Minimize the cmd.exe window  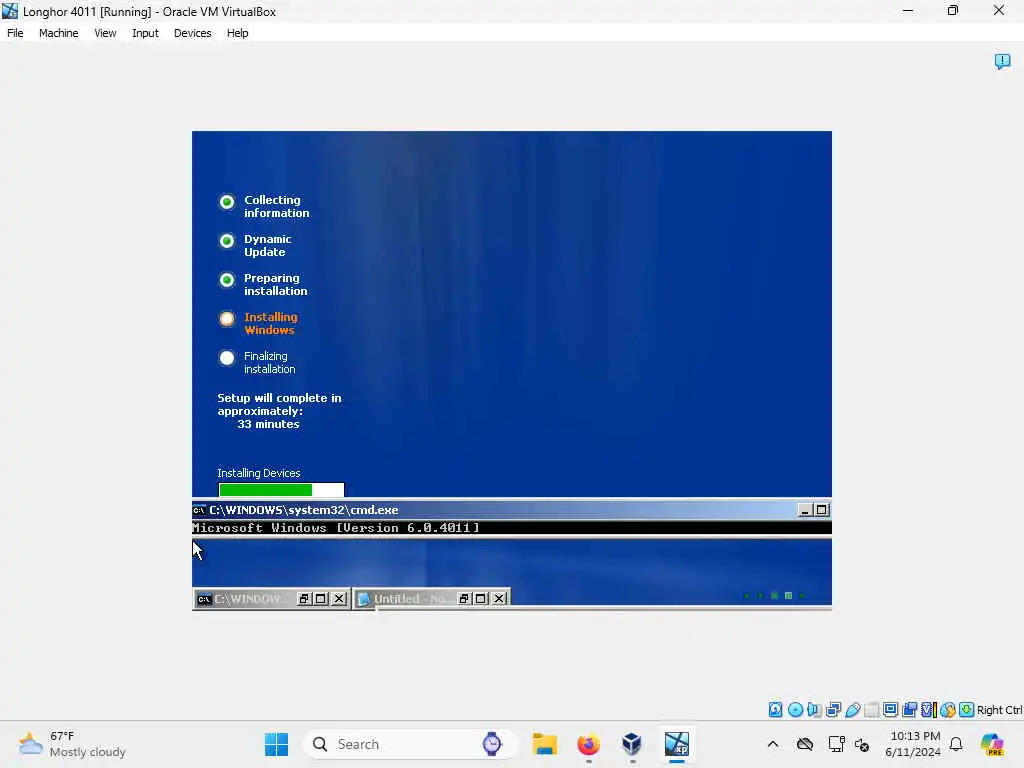[x=805, y=510]
